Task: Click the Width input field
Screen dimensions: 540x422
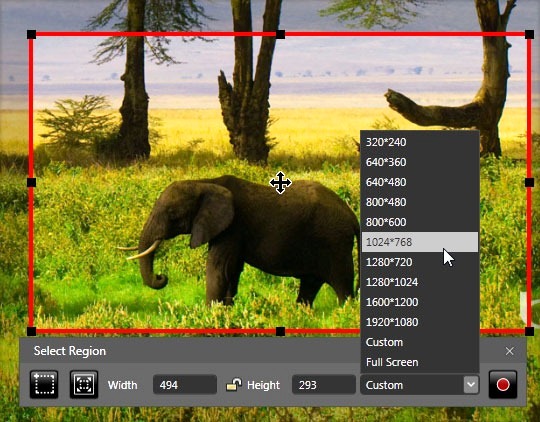Action: 185,384
